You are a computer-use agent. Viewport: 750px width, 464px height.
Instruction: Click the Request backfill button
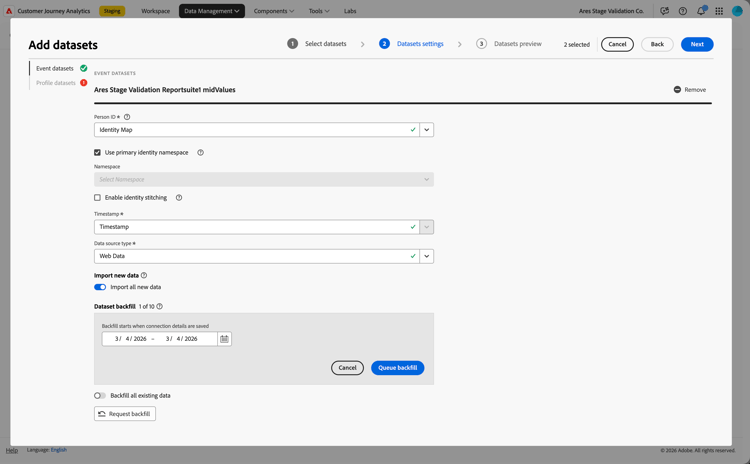pos(125,414)
